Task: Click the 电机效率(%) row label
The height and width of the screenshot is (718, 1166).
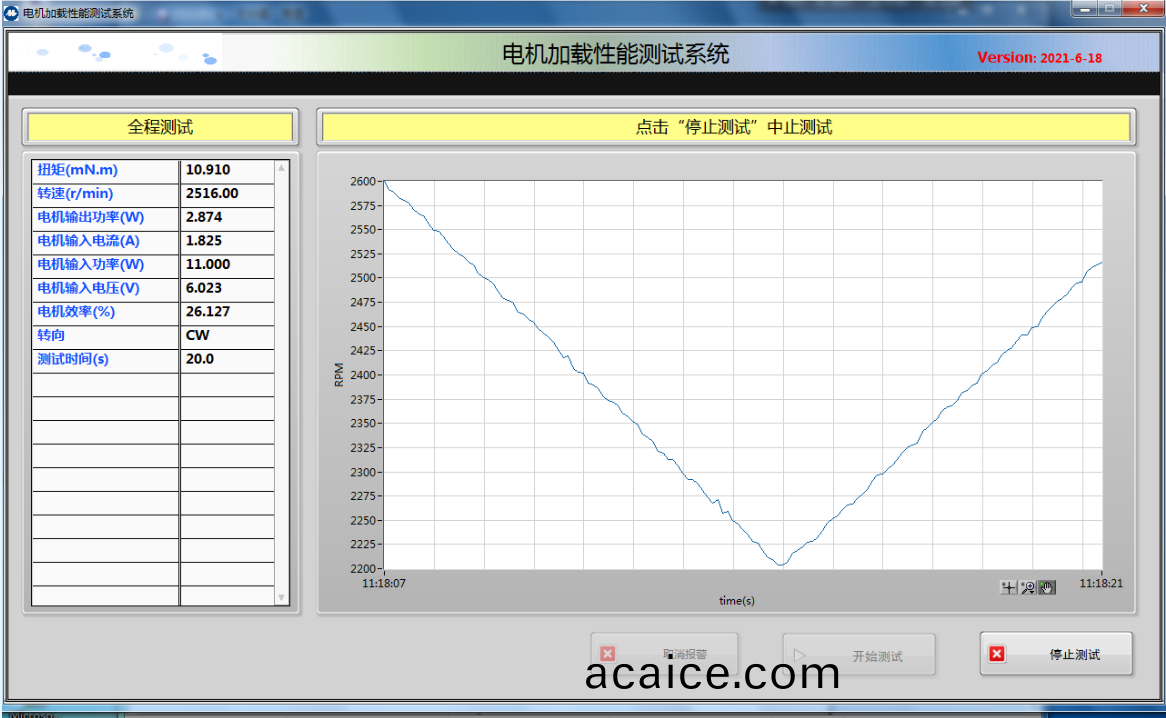Action: [x=106, y=312]
